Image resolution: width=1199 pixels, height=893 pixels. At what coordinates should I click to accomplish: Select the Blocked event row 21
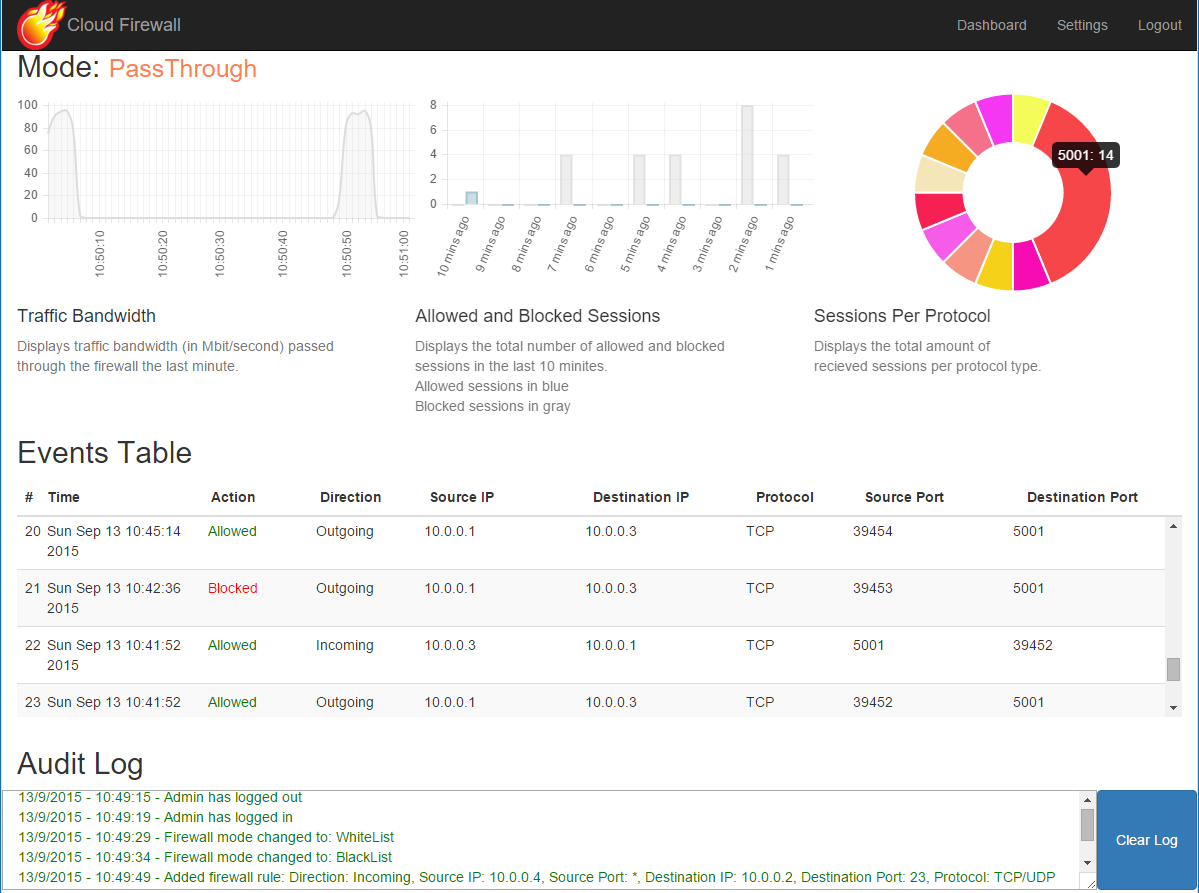590,598
